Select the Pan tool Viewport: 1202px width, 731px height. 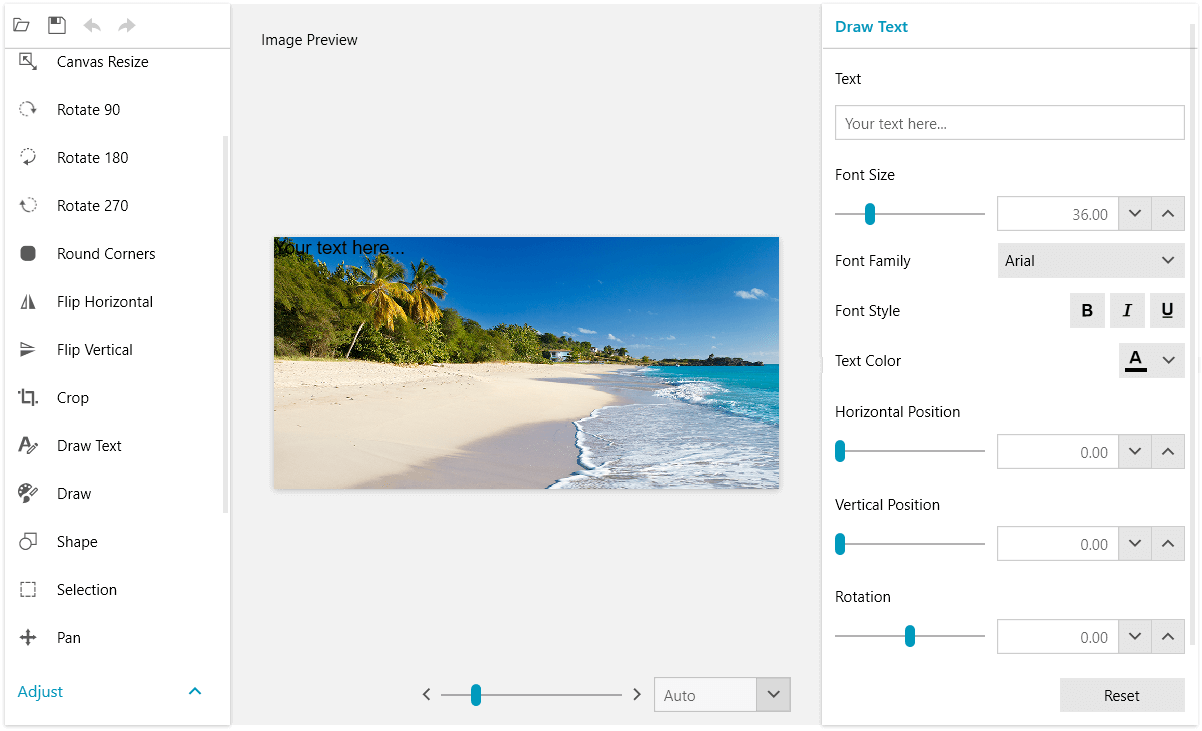pyautogui.click(x=70, y=637)
